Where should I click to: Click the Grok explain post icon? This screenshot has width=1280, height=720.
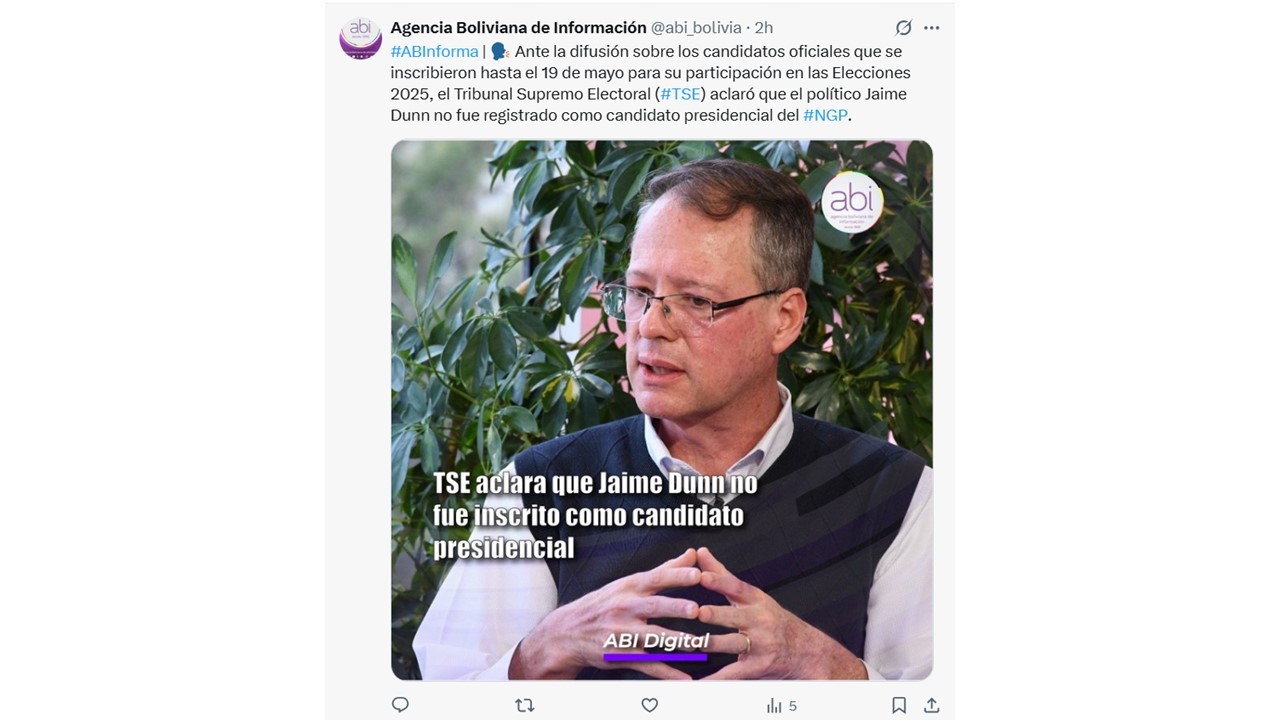coord(903,28)
